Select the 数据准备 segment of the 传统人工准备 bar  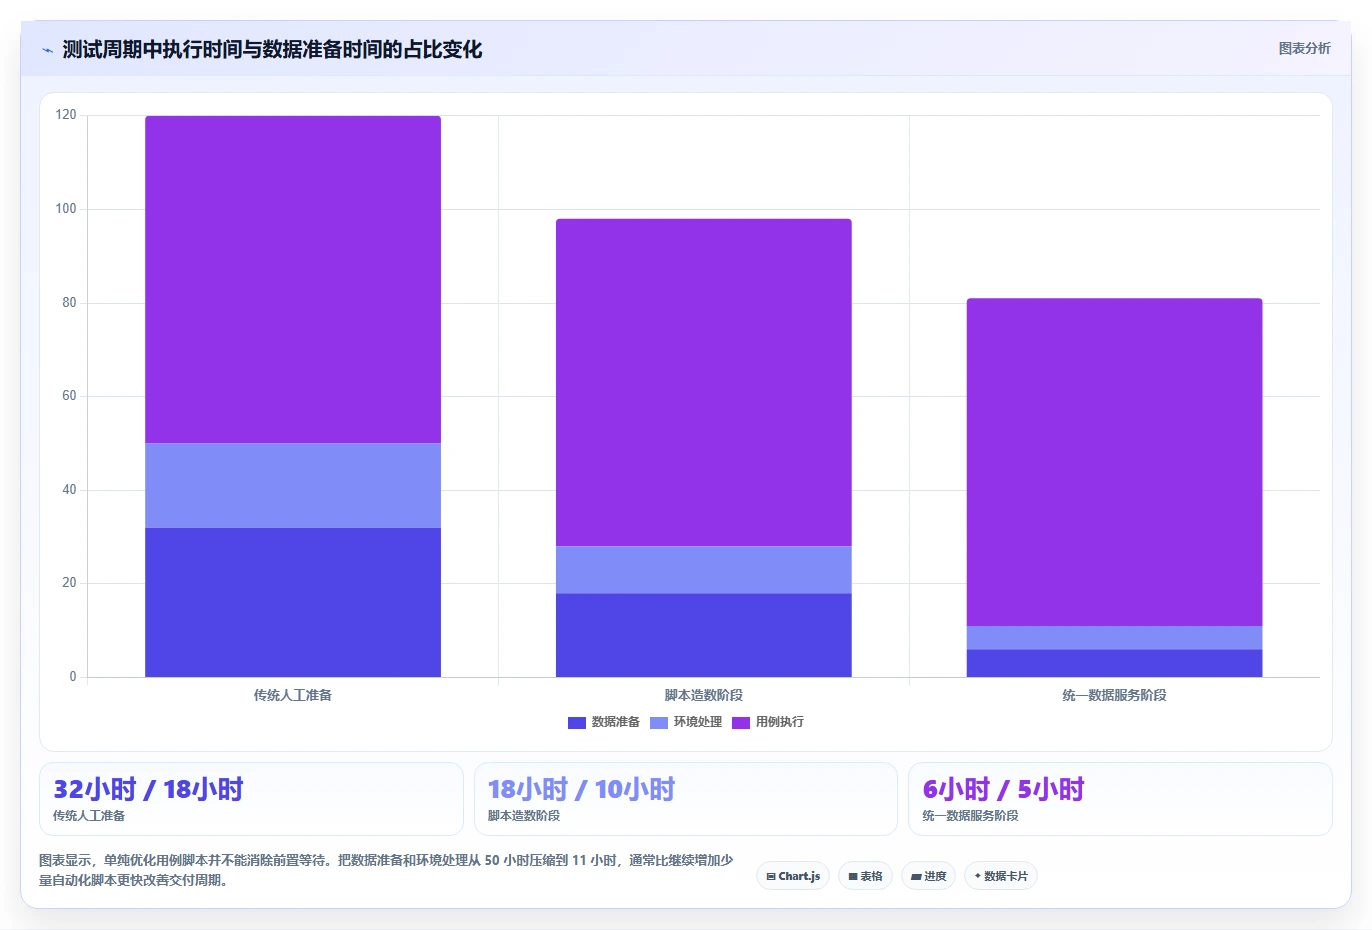point(293,602)
